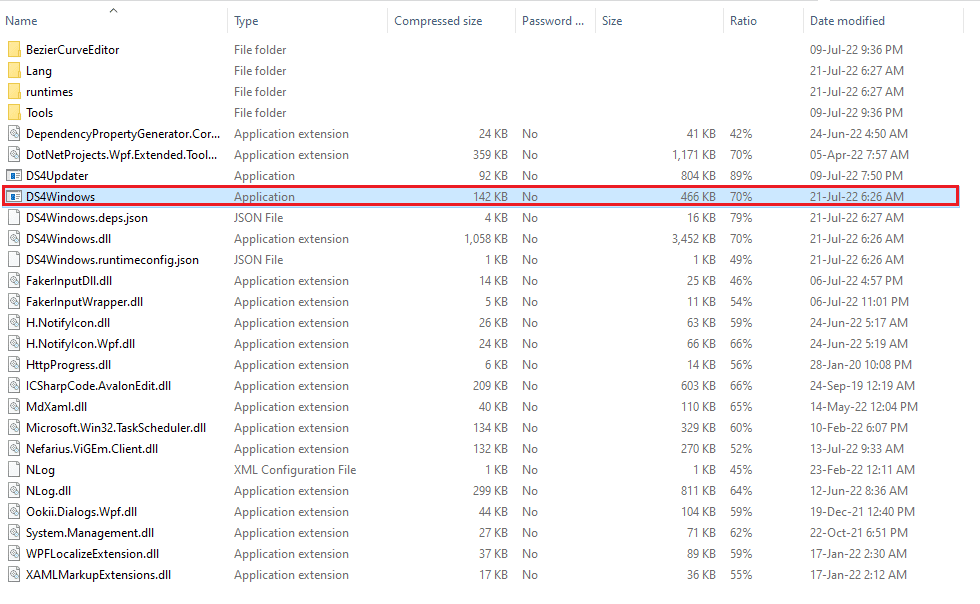Select NLog.dll file name
This screenshot has width=980, height=604.
48,491
